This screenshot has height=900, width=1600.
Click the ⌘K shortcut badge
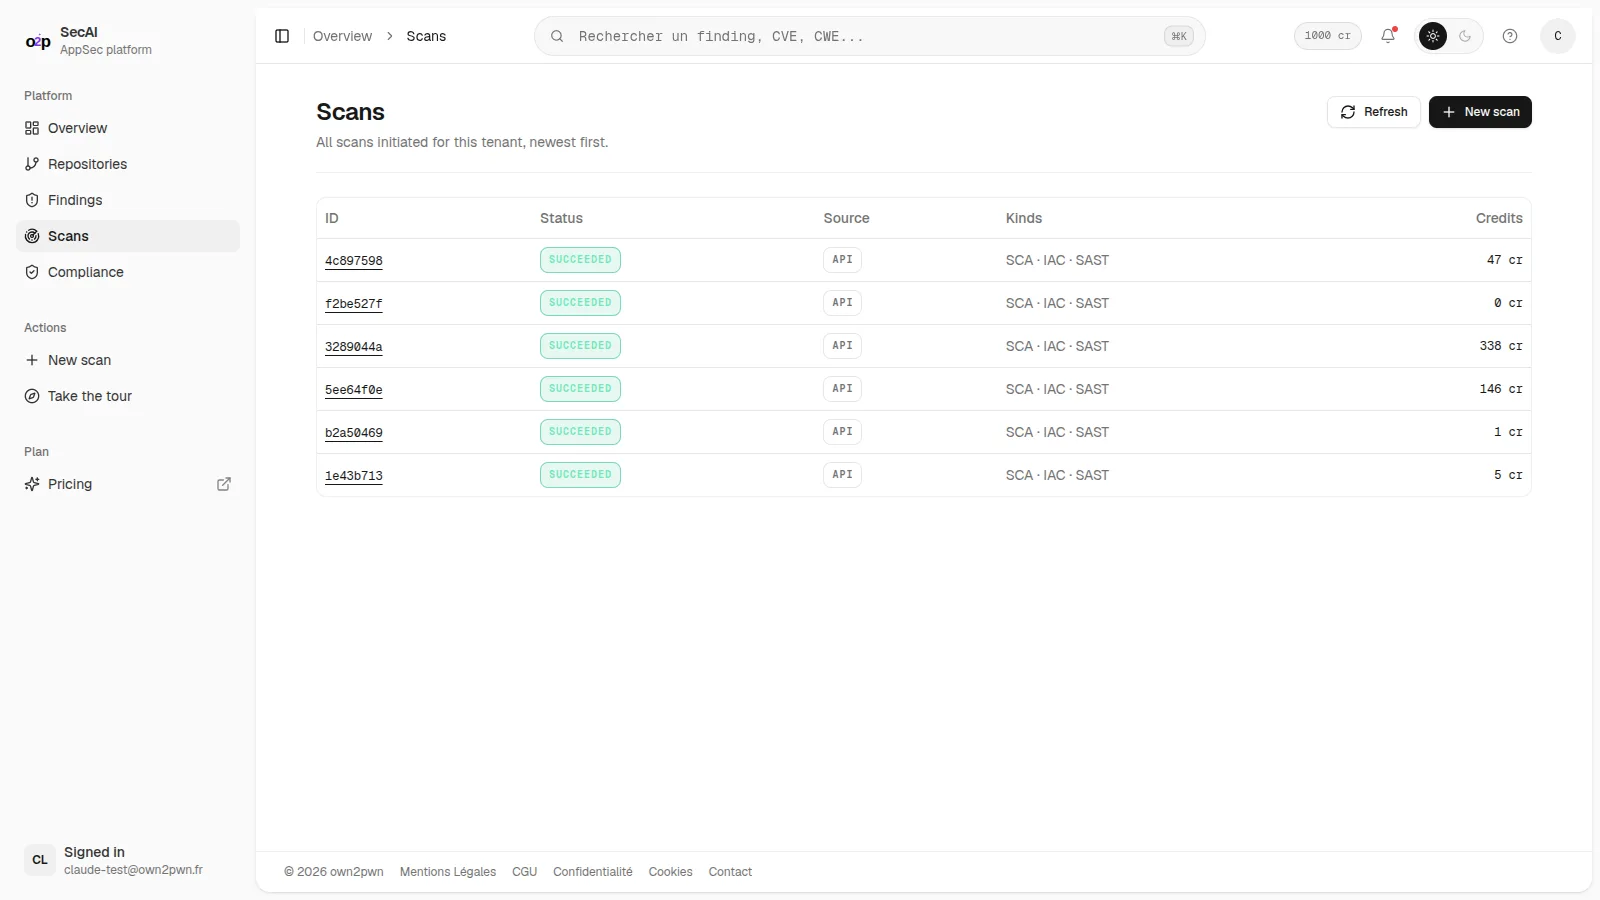pyautogui.click(x=1179, y=36)
